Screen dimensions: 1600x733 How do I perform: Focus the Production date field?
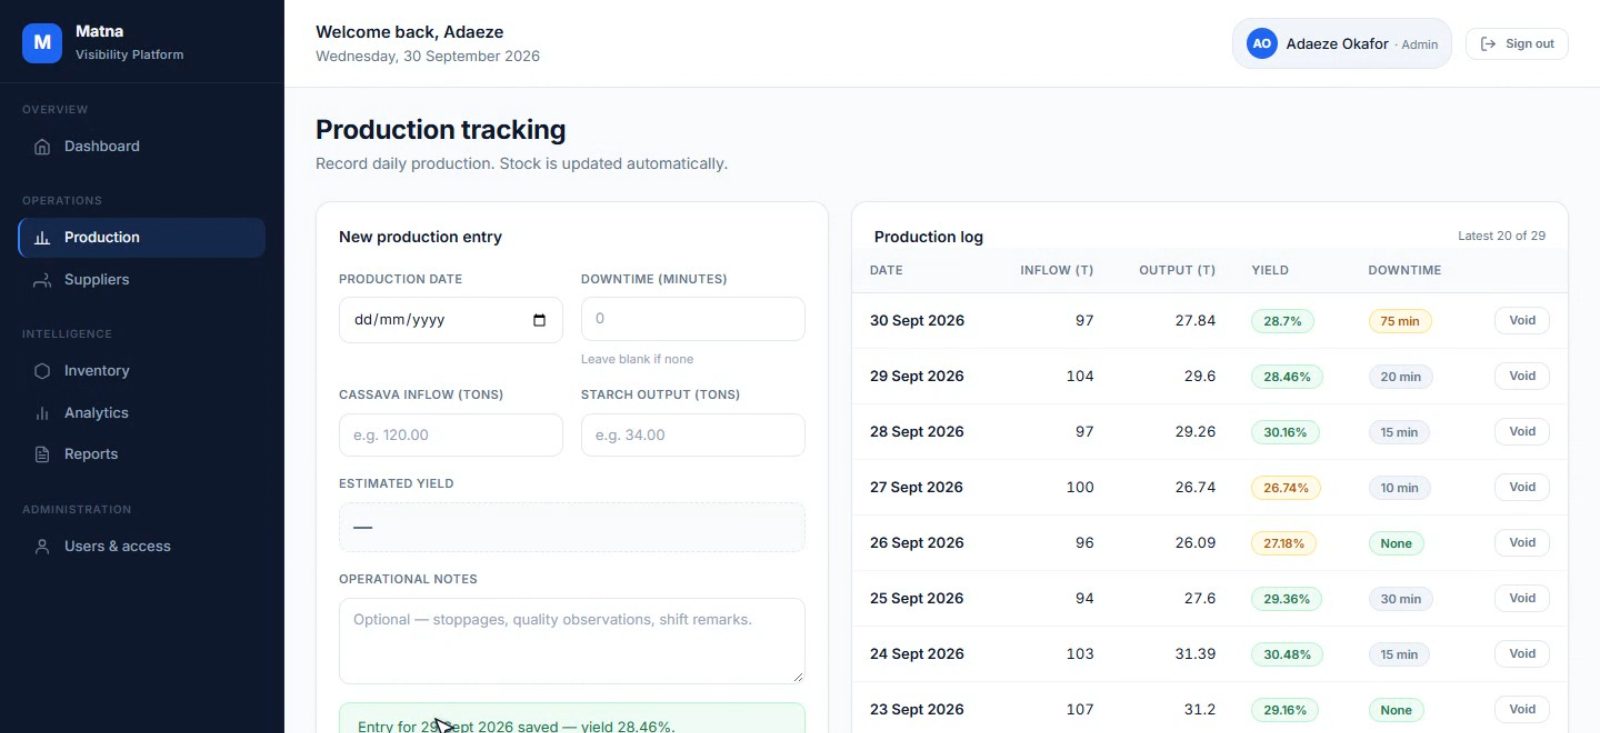pos(451,320)
